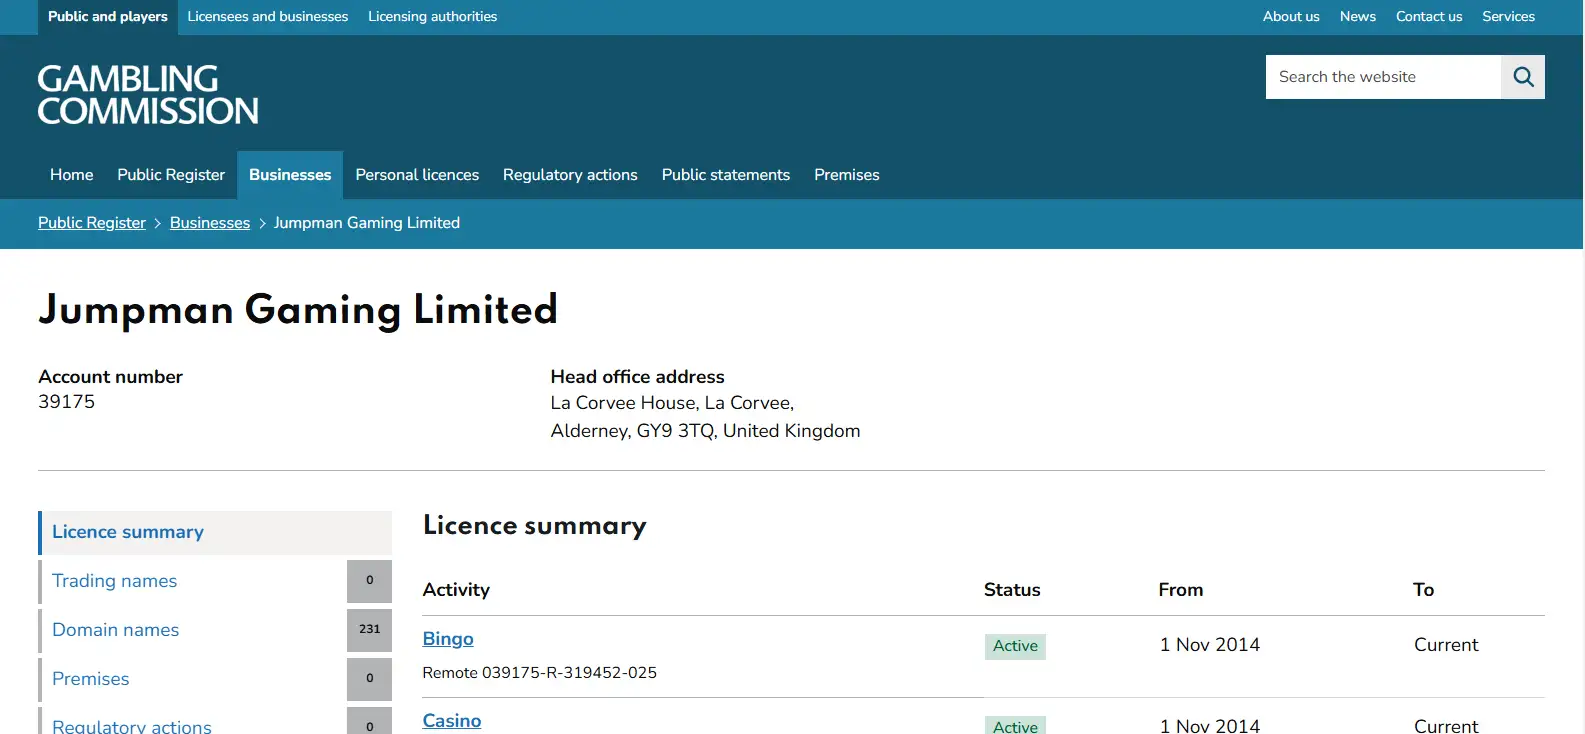The image size is (1585, 734).
Task: Open the Bingo activity link
Action: 448,639
